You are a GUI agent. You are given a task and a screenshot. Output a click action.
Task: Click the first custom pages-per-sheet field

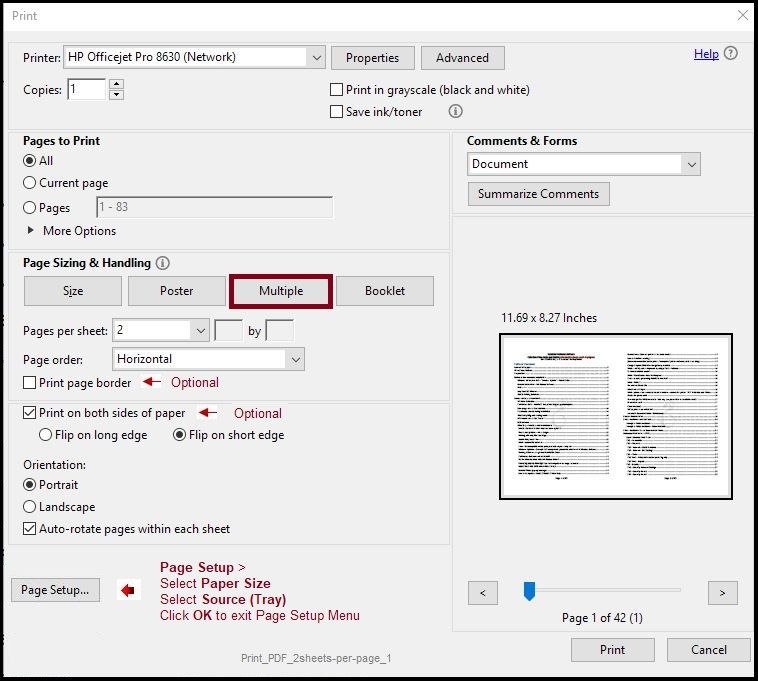click(228, 331)
